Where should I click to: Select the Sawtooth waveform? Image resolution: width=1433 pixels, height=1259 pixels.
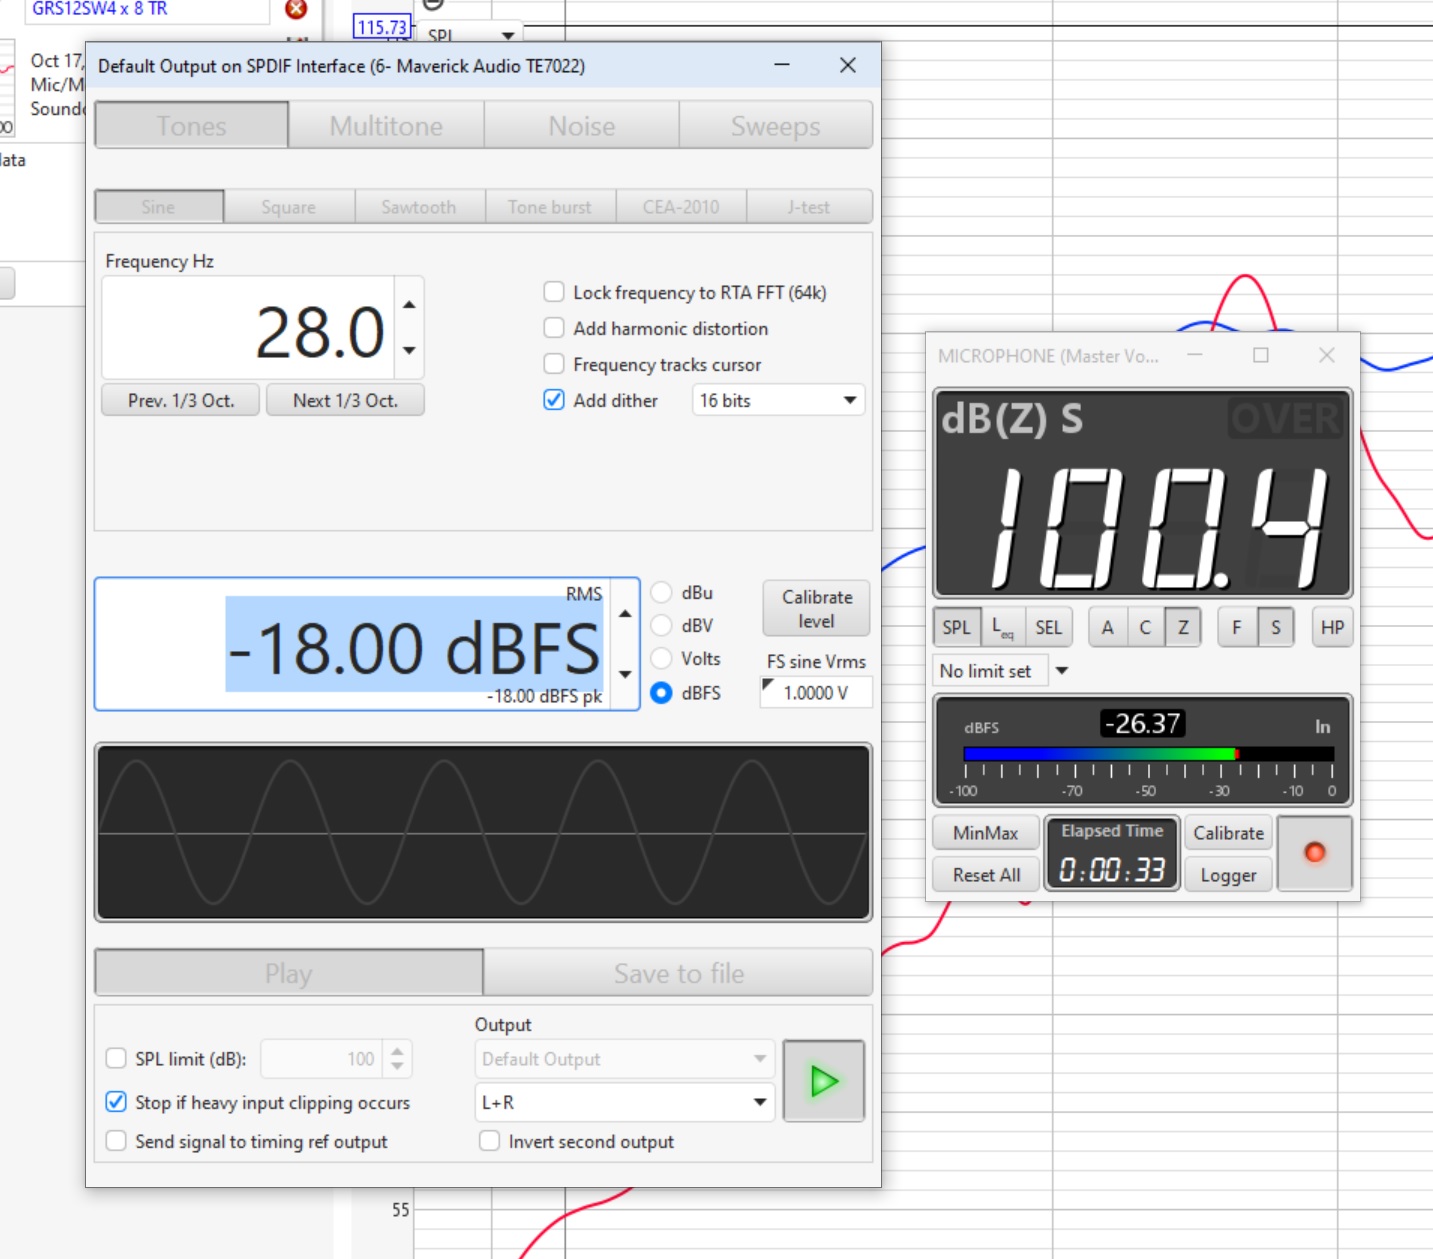pyautogui.click(x=419, y=207)
